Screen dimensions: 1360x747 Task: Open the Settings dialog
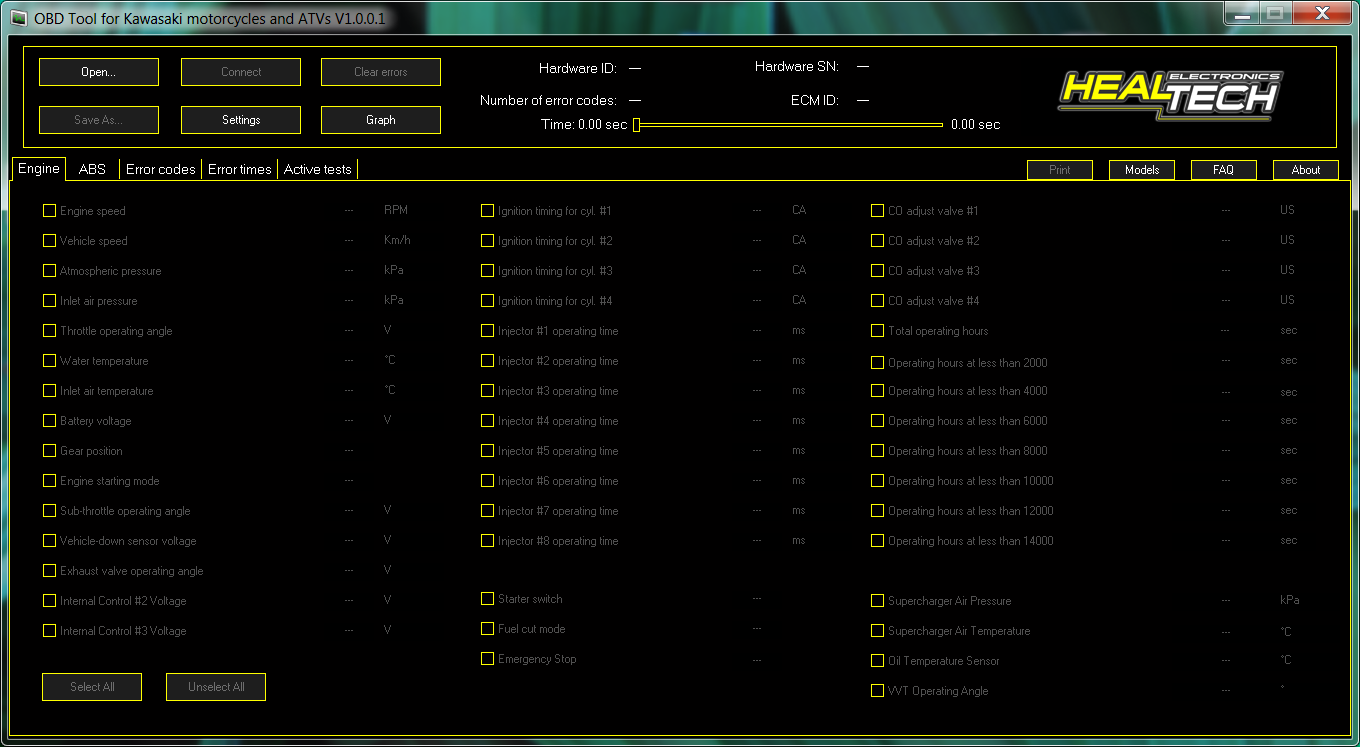(241, 120)
